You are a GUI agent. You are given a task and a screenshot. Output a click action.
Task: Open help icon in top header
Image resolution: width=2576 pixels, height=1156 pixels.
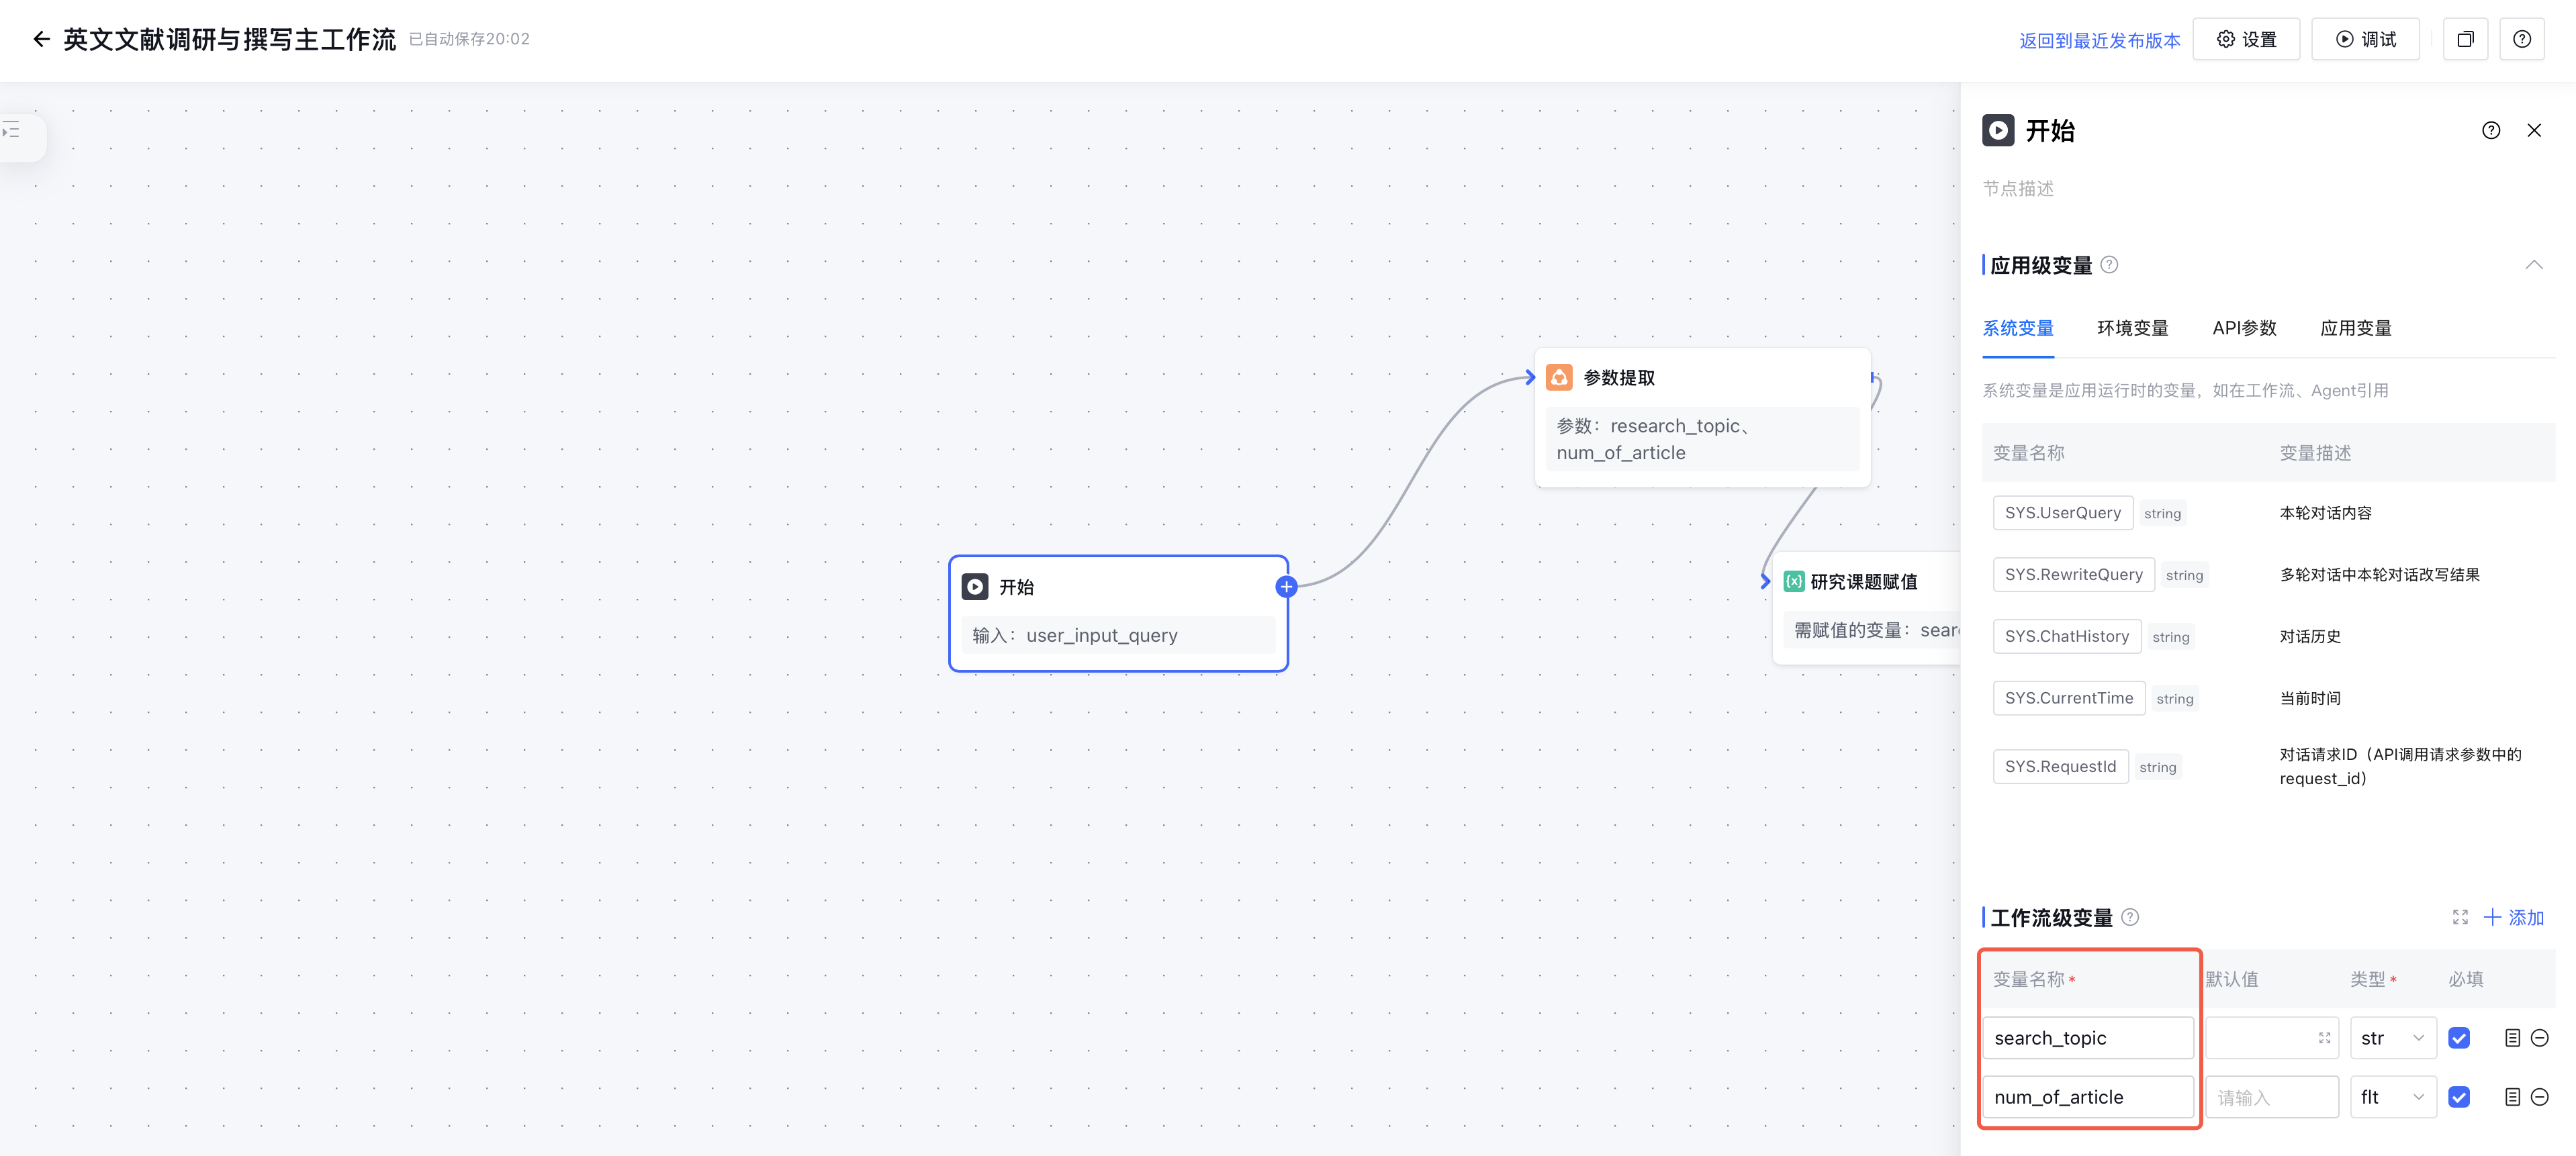coord(2521,39)
